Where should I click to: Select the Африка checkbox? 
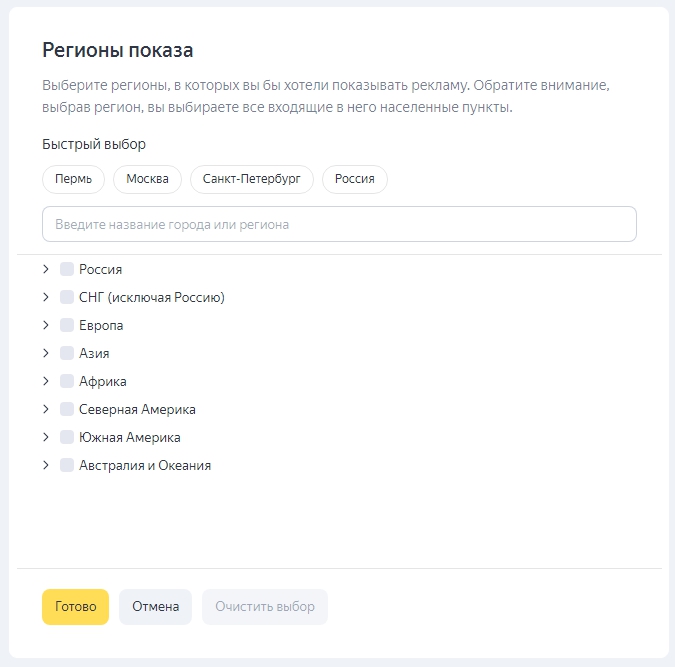point(67,381)
